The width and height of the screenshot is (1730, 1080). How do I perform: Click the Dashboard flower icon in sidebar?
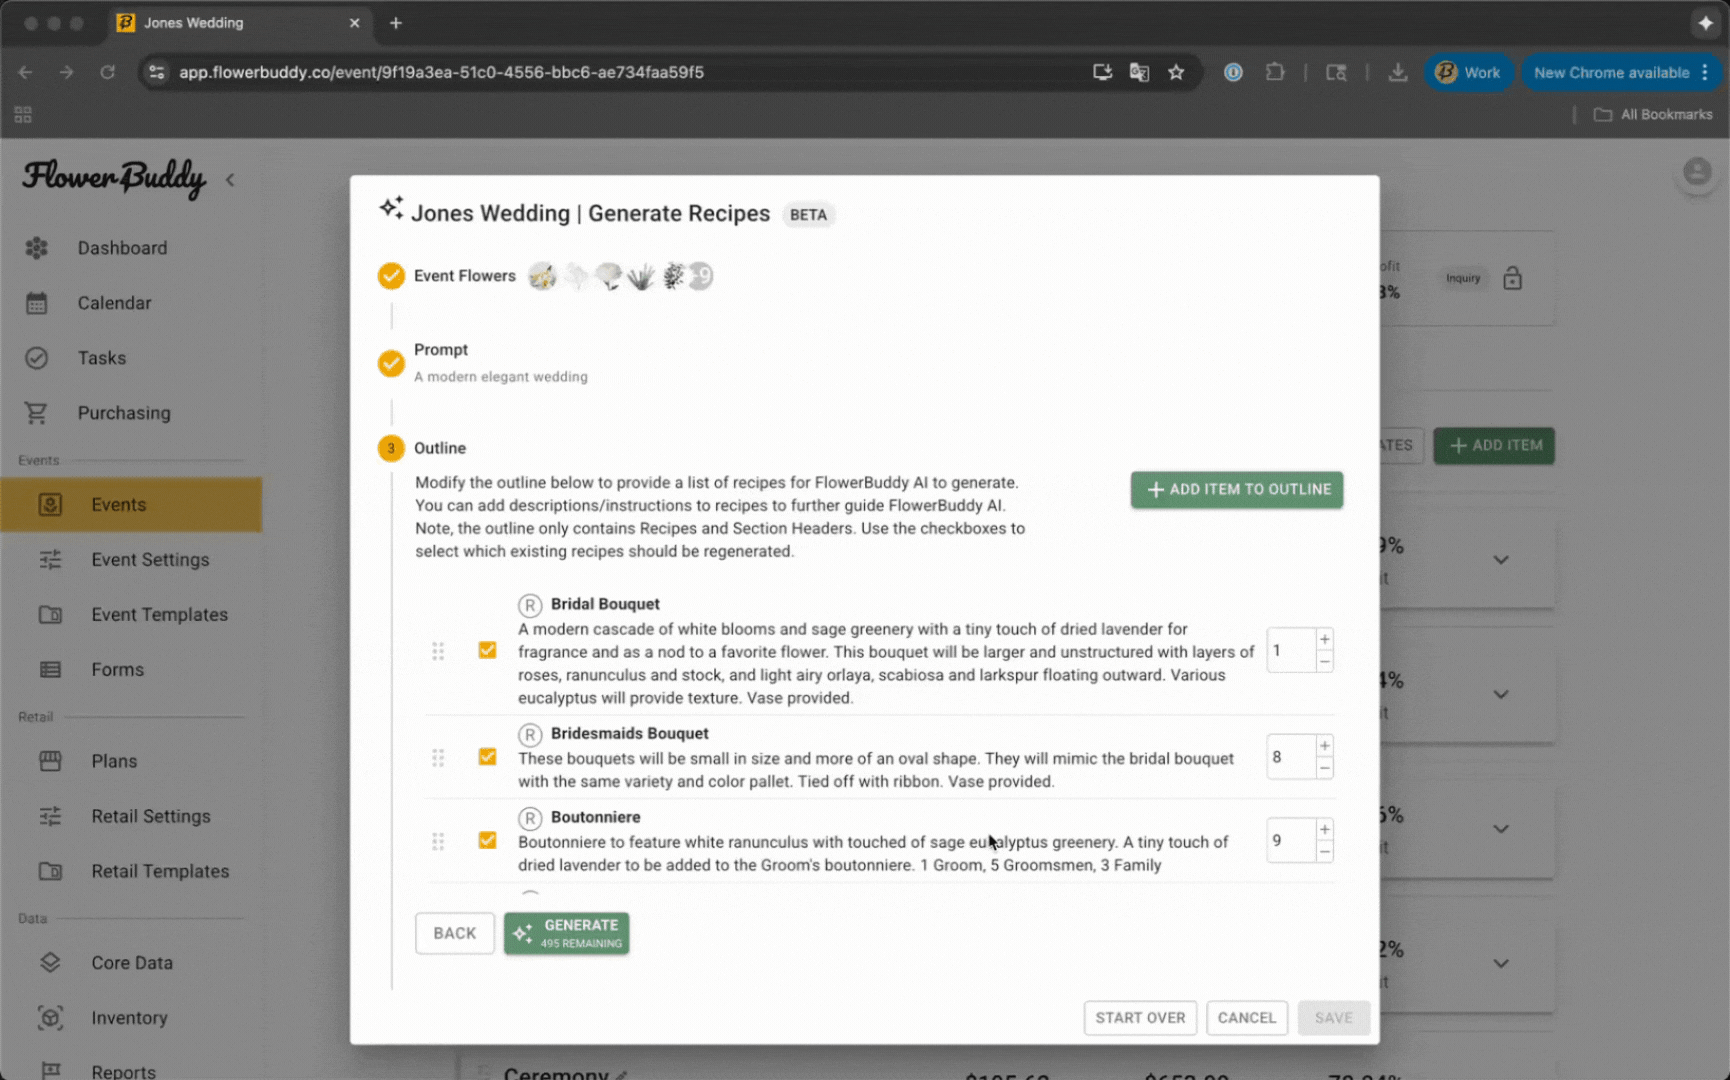37,248
